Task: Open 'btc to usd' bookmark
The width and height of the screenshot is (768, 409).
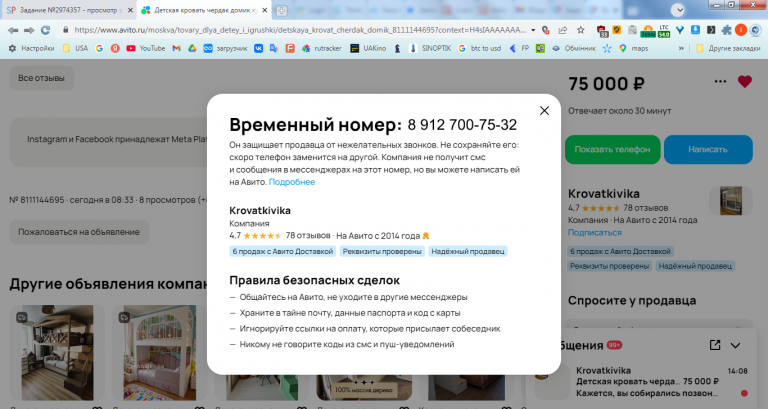Action: click(480, 48)
